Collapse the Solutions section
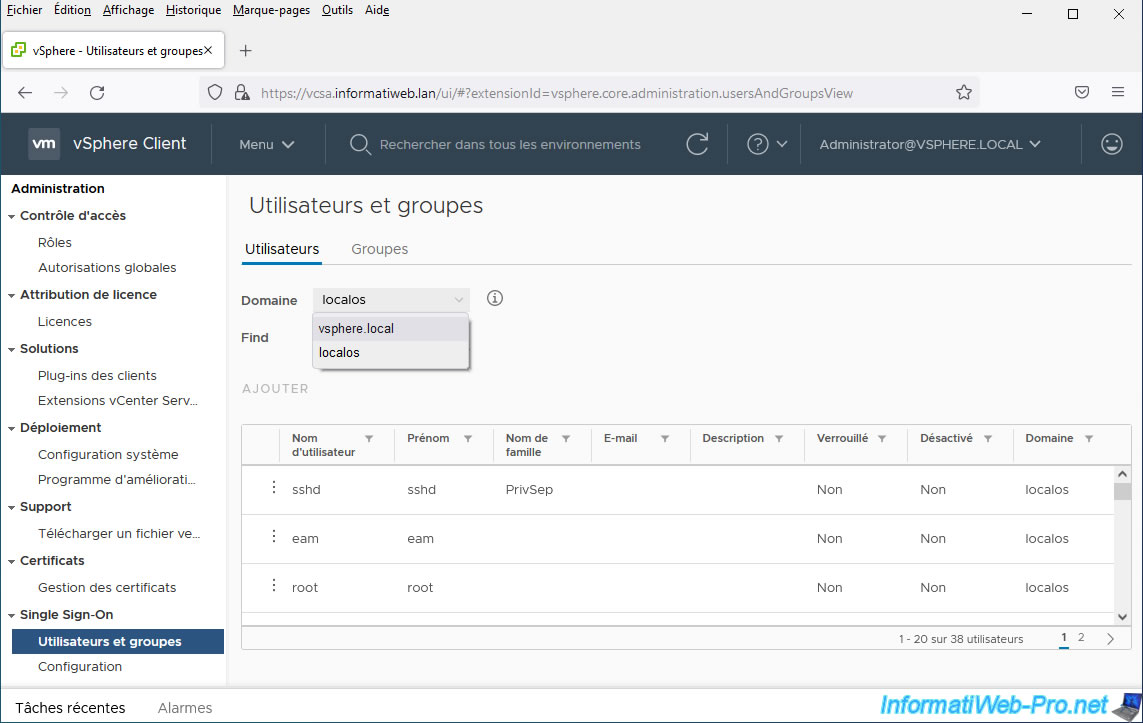 [12, 350]
